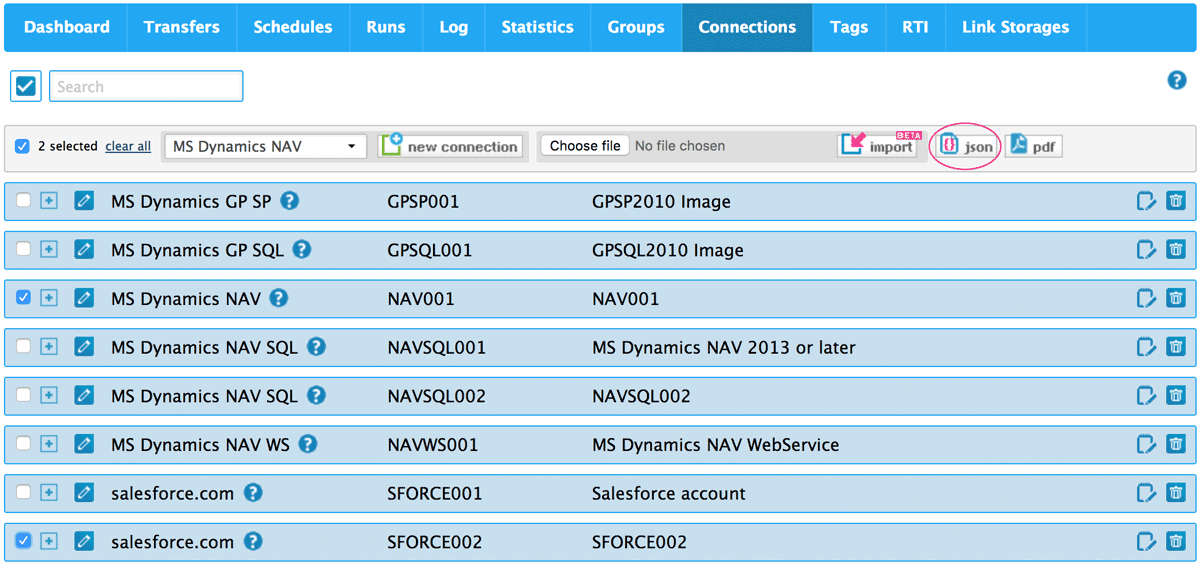
Task: Expand the NAVWS001 row with plus icon
Action: coord(48,444)
